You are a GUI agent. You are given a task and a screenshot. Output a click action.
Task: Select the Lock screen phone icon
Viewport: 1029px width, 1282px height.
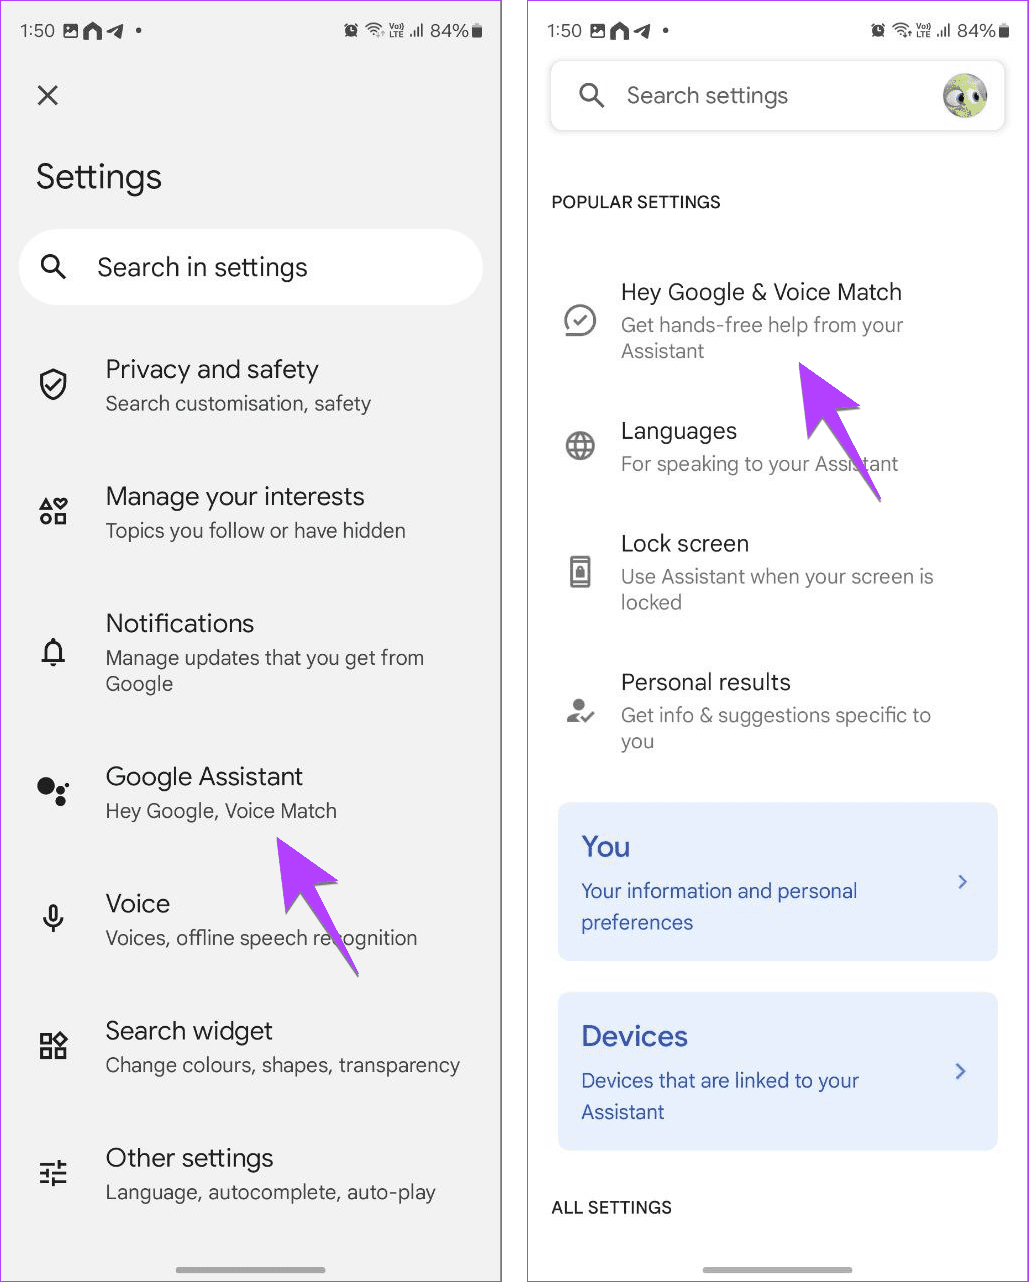pyautogui.click(x=580, y=571)
